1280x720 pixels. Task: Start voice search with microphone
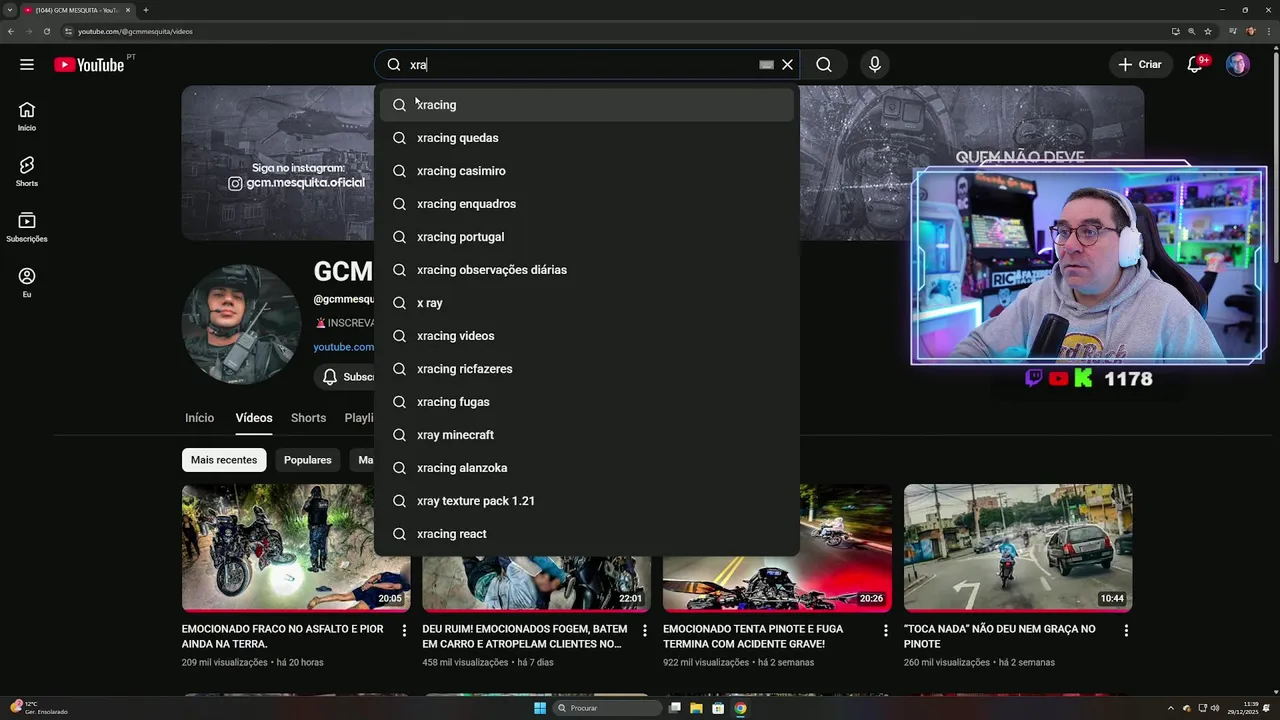[x=875, y=65]
